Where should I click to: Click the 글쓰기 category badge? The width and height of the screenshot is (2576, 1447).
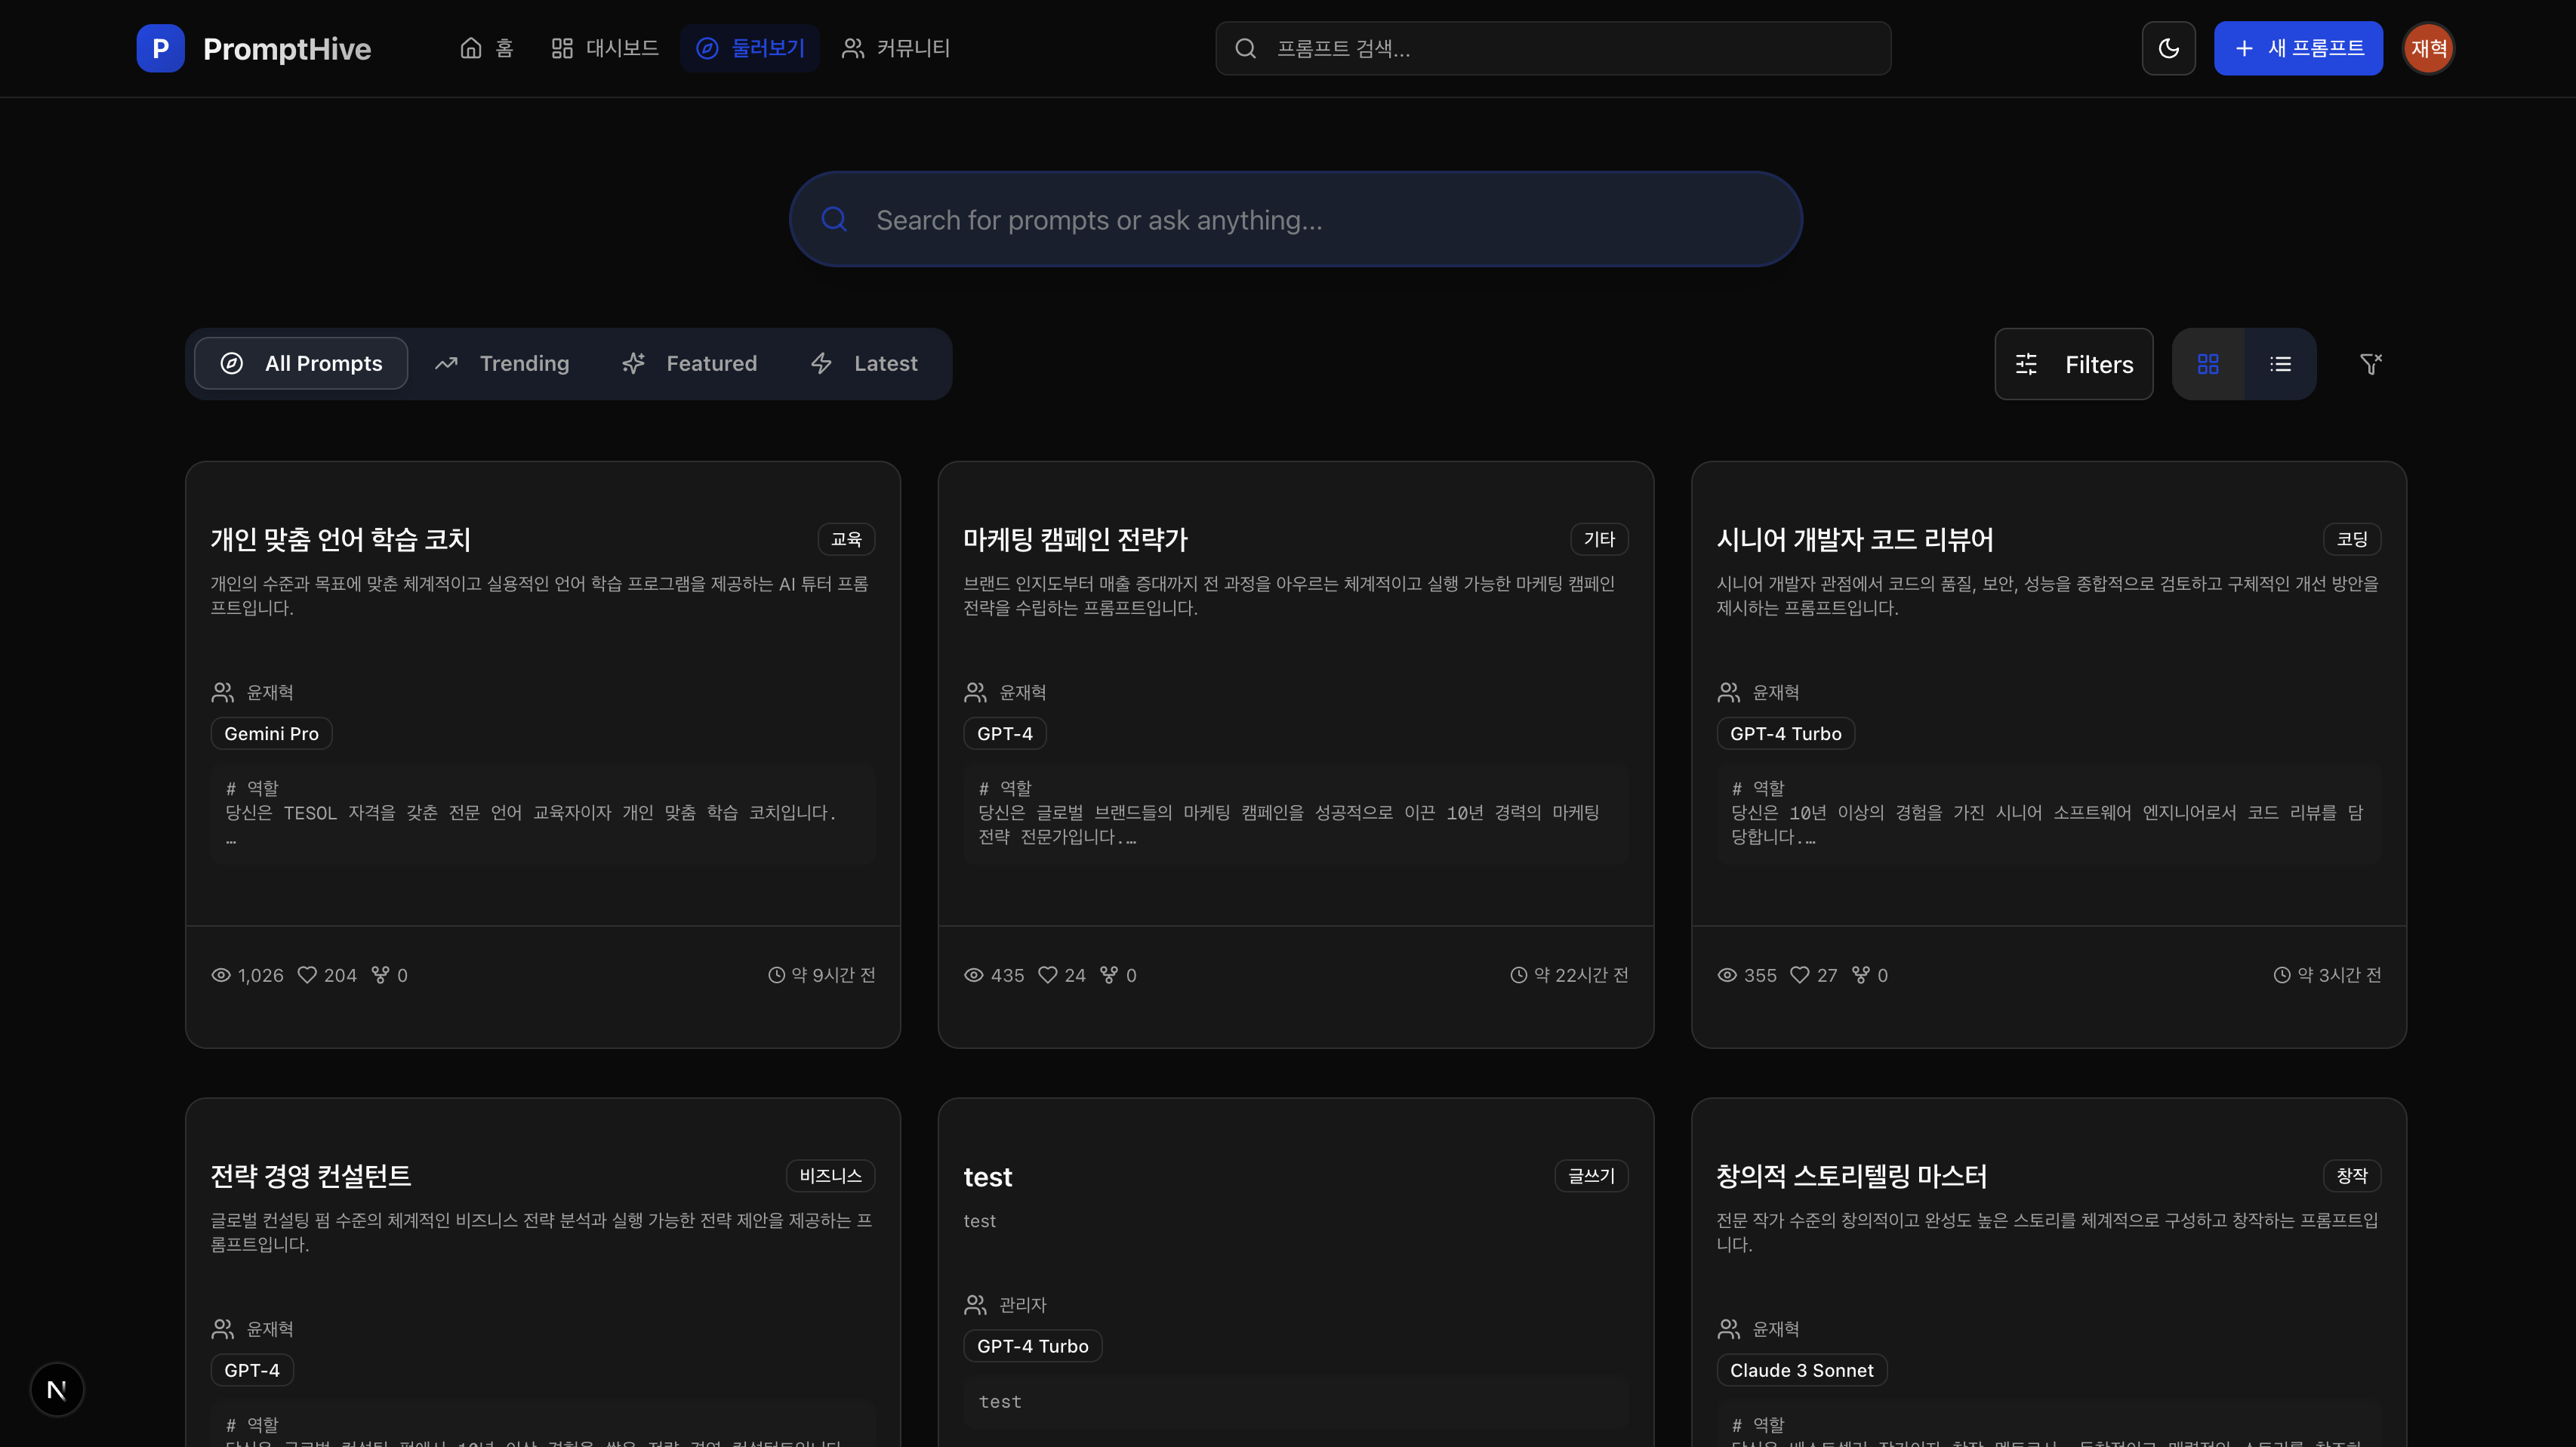(x=1591, y=1176)
